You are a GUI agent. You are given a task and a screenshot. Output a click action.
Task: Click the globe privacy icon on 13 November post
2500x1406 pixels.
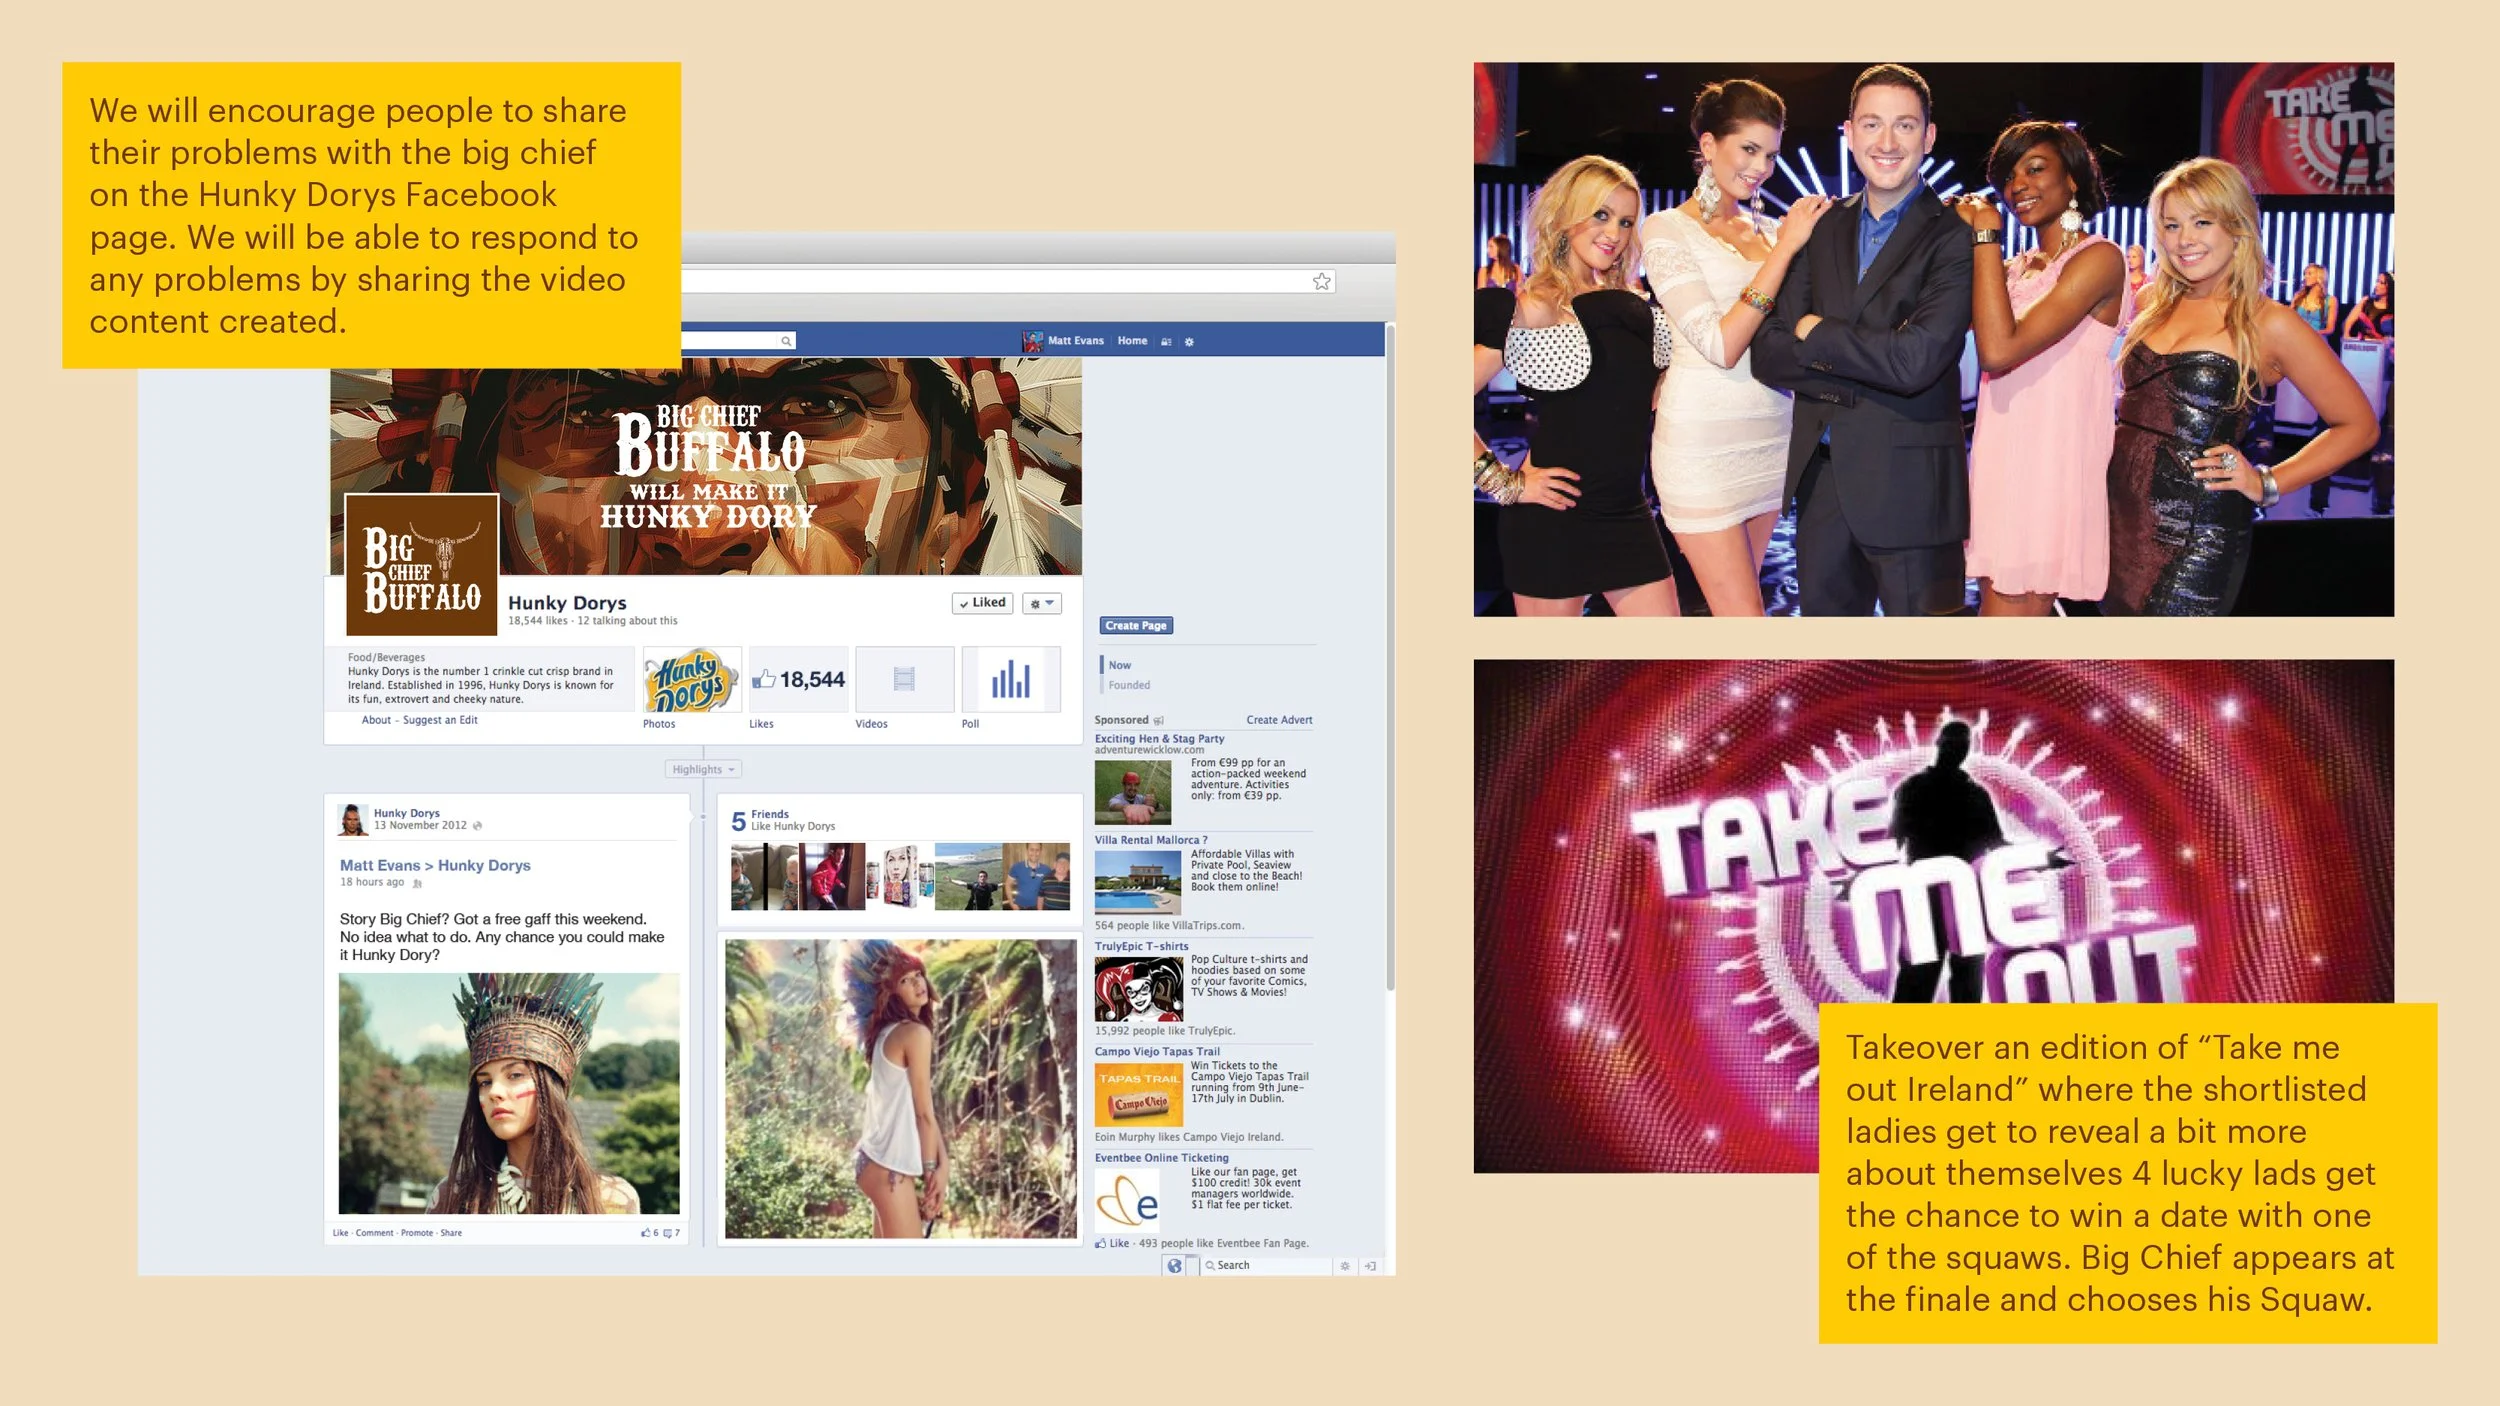(477, 826)
